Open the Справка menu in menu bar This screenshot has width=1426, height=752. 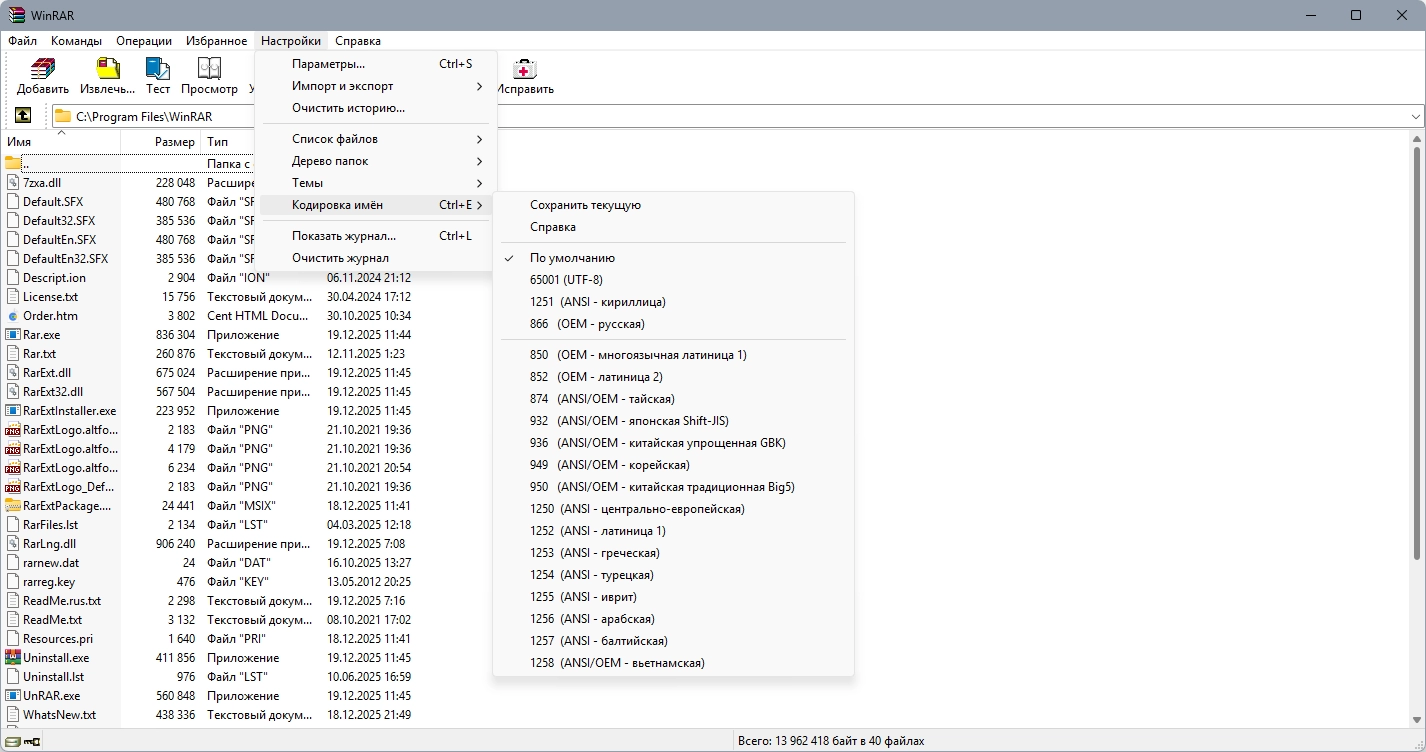358,41
